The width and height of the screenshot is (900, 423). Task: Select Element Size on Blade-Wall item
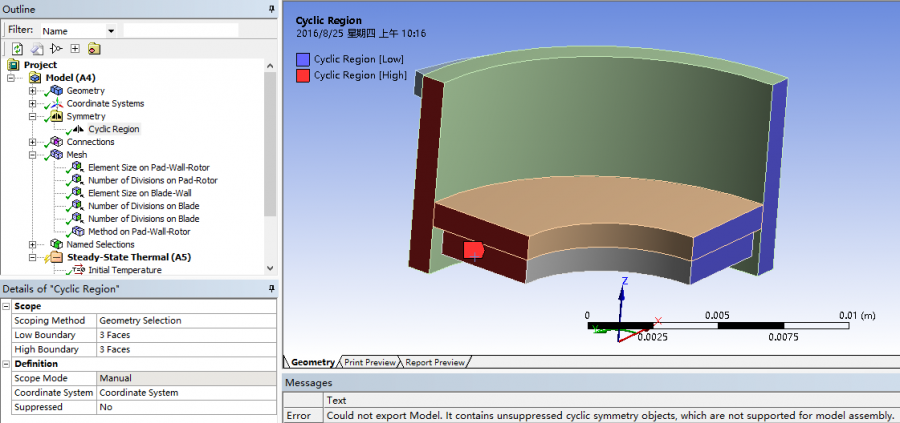[x=139, y=193]
